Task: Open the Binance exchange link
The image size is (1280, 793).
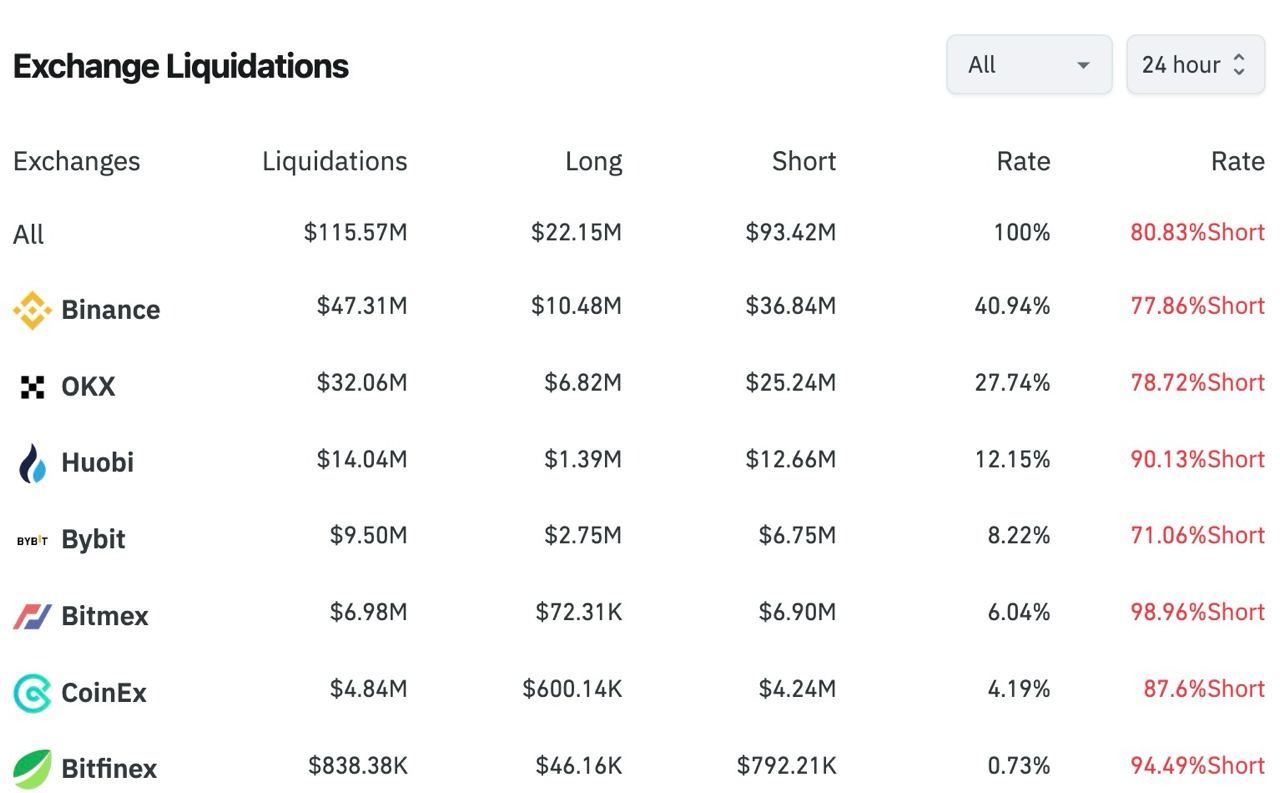Action: (110, 310)
